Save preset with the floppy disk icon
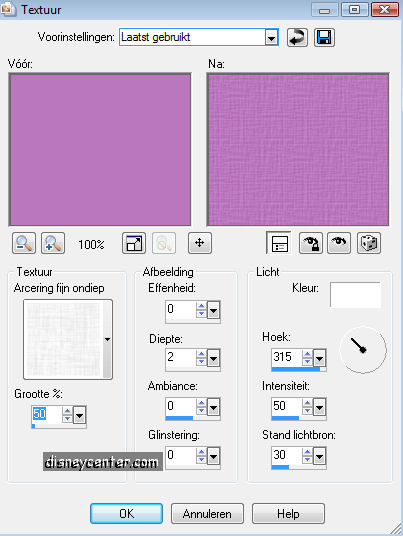This screenshot has height=536, width=403. pyautogui.click(x=324, y=38)
